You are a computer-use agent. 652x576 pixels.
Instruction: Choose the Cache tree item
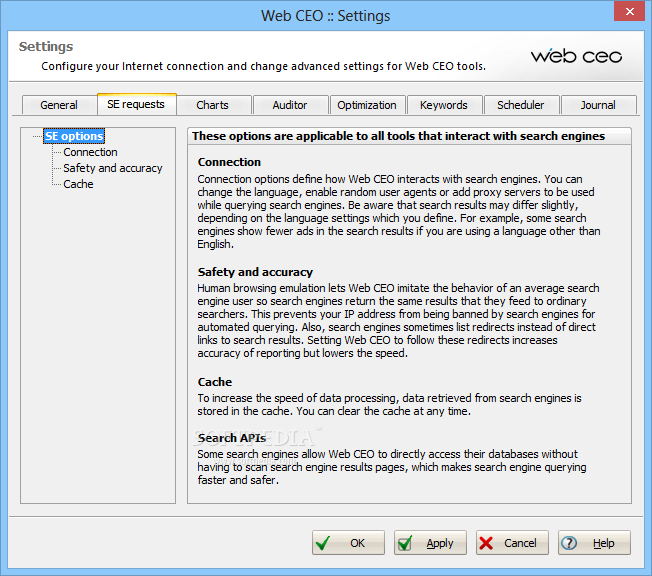click(x=78, y=184)
